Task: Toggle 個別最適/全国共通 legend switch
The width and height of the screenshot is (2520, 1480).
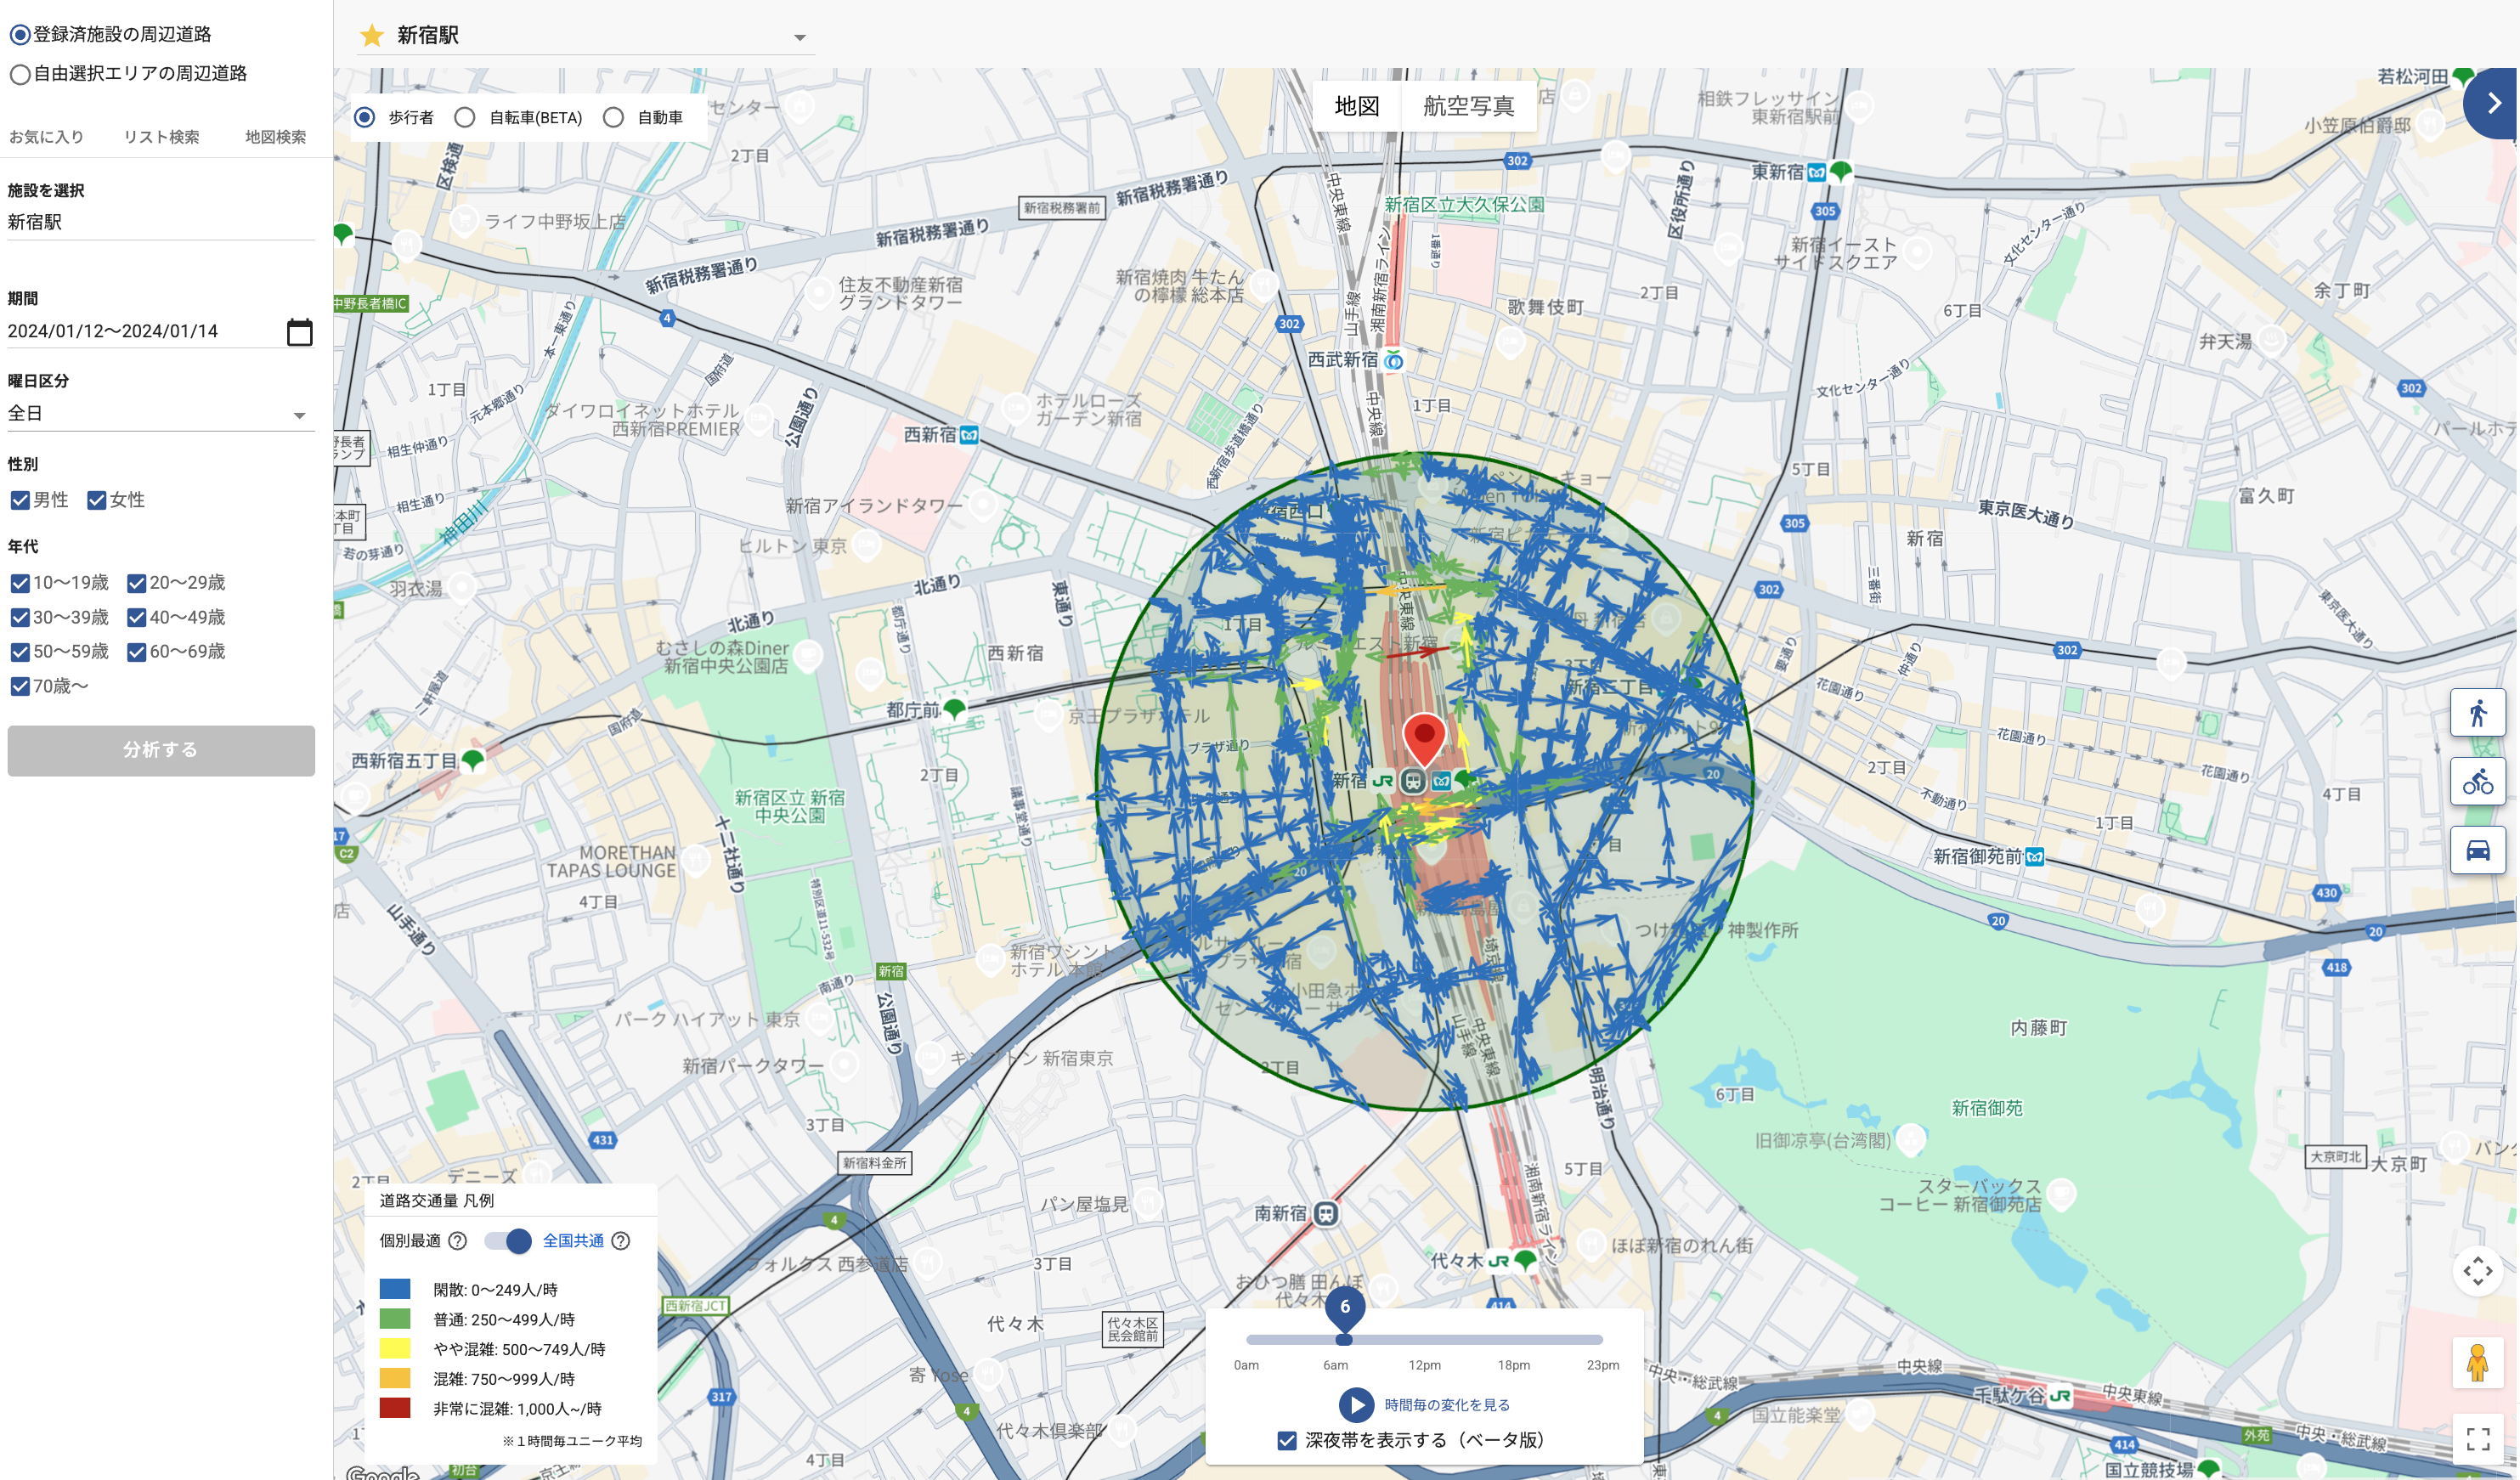Action: click(x=508, y=1241)
